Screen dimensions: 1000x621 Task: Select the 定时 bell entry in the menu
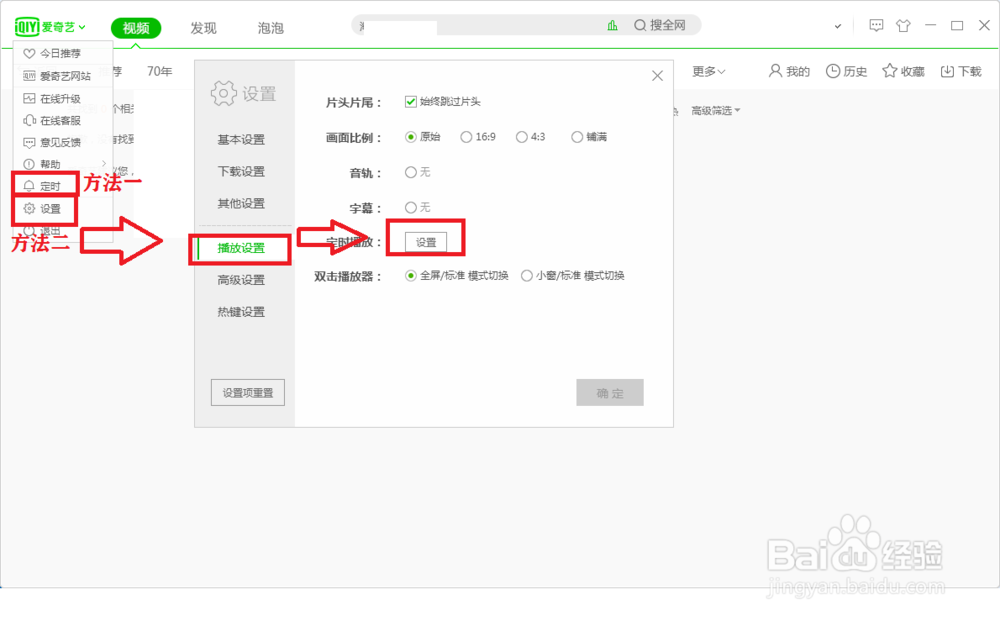tap(44, 185)
